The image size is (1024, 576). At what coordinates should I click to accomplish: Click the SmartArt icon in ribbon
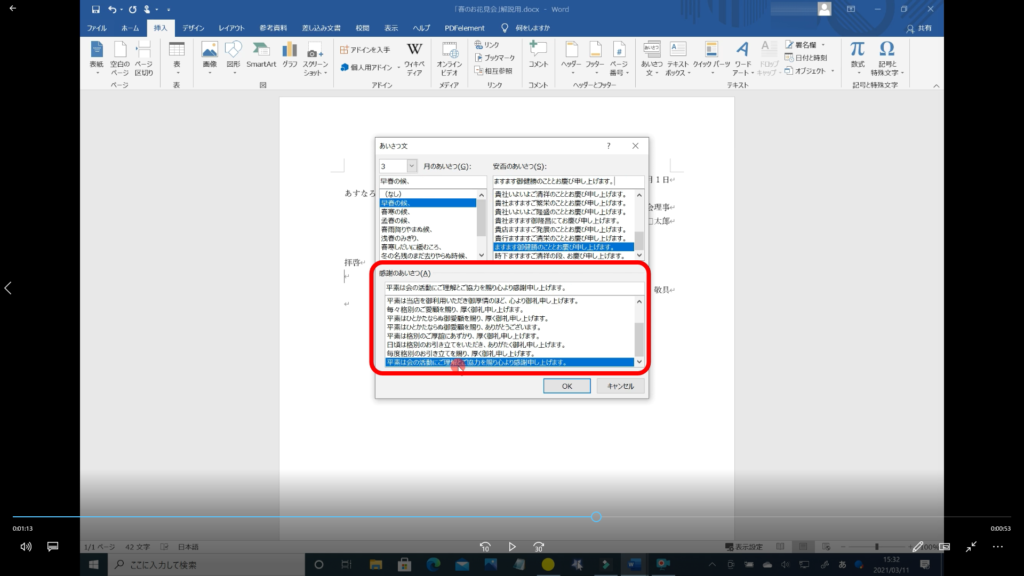pos(261,55)
